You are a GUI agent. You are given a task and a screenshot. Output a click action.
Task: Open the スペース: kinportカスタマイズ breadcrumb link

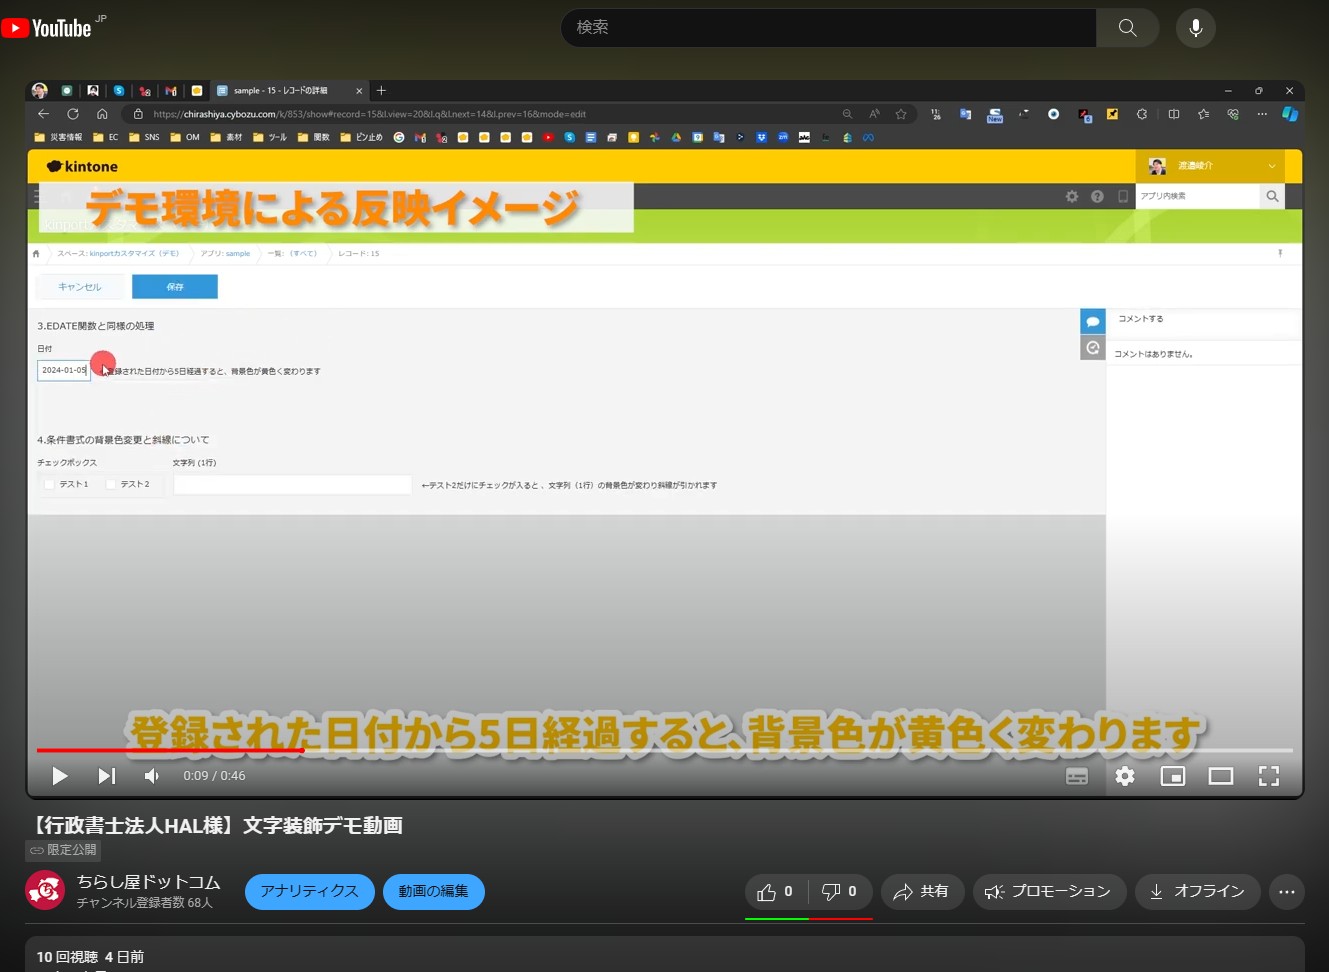pos(118,253)
